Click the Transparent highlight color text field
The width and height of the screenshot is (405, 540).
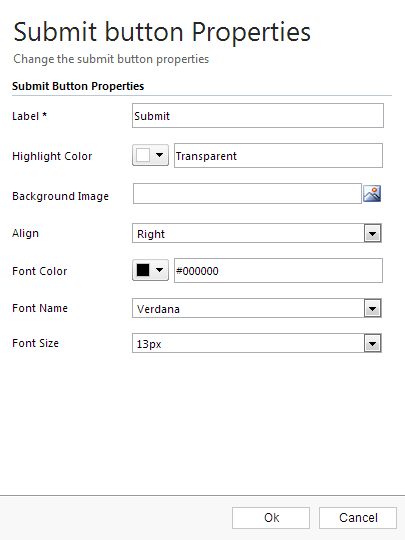click(278, 156)
